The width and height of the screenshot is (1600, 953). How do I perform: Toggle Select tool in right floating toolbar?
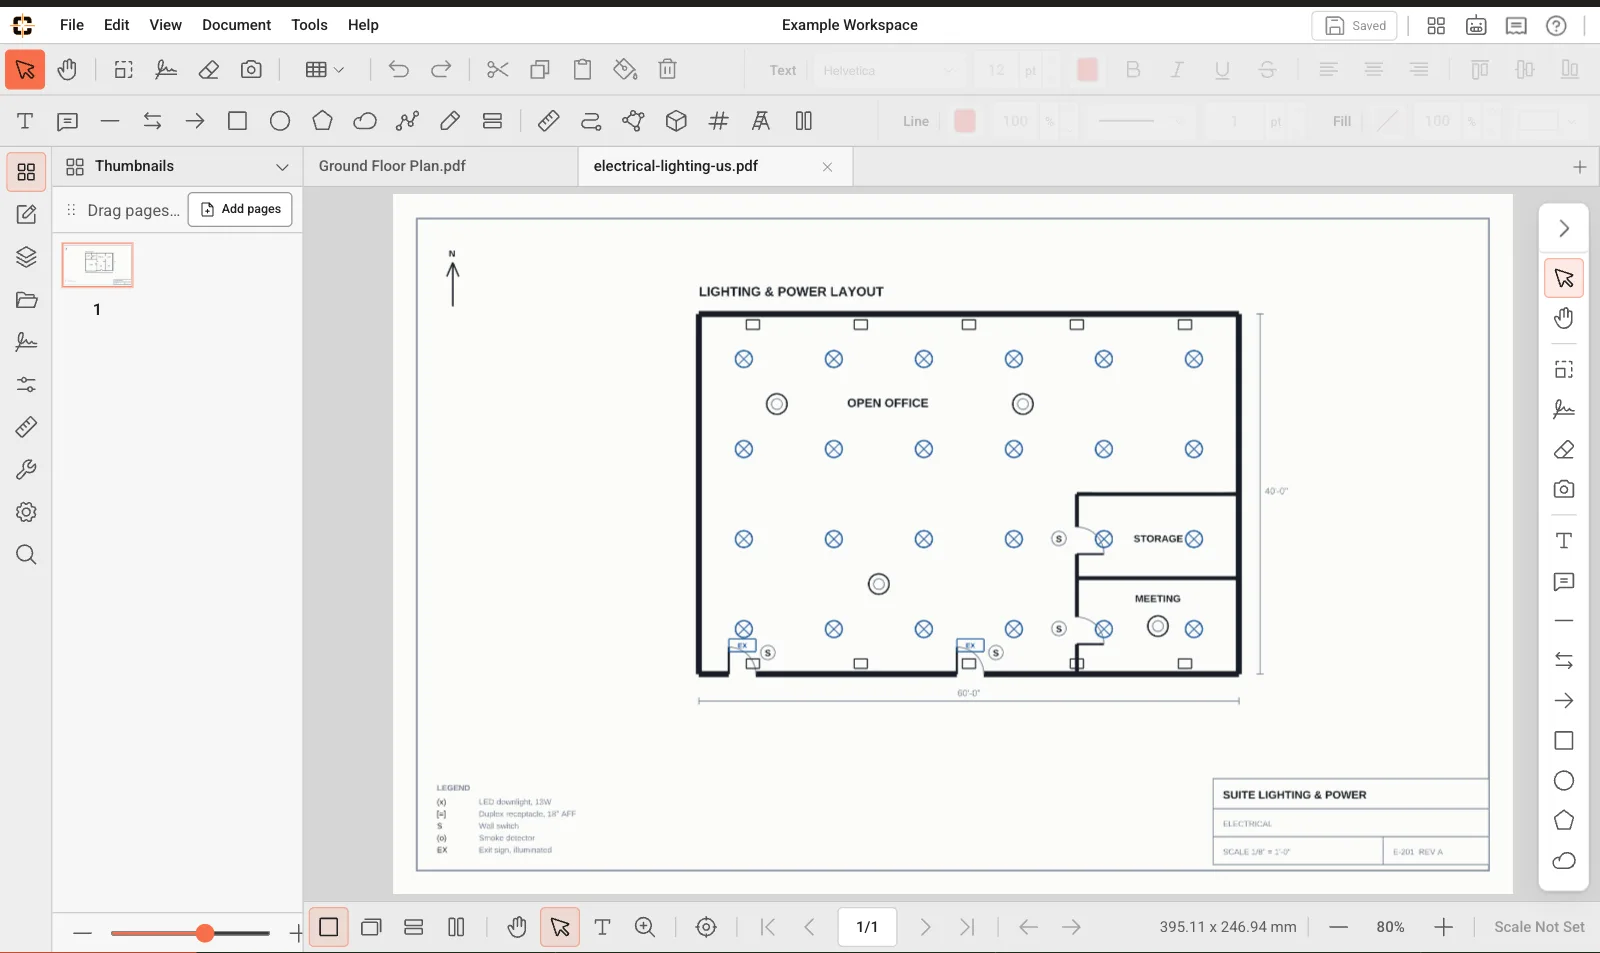click(x=1564, y=278)
